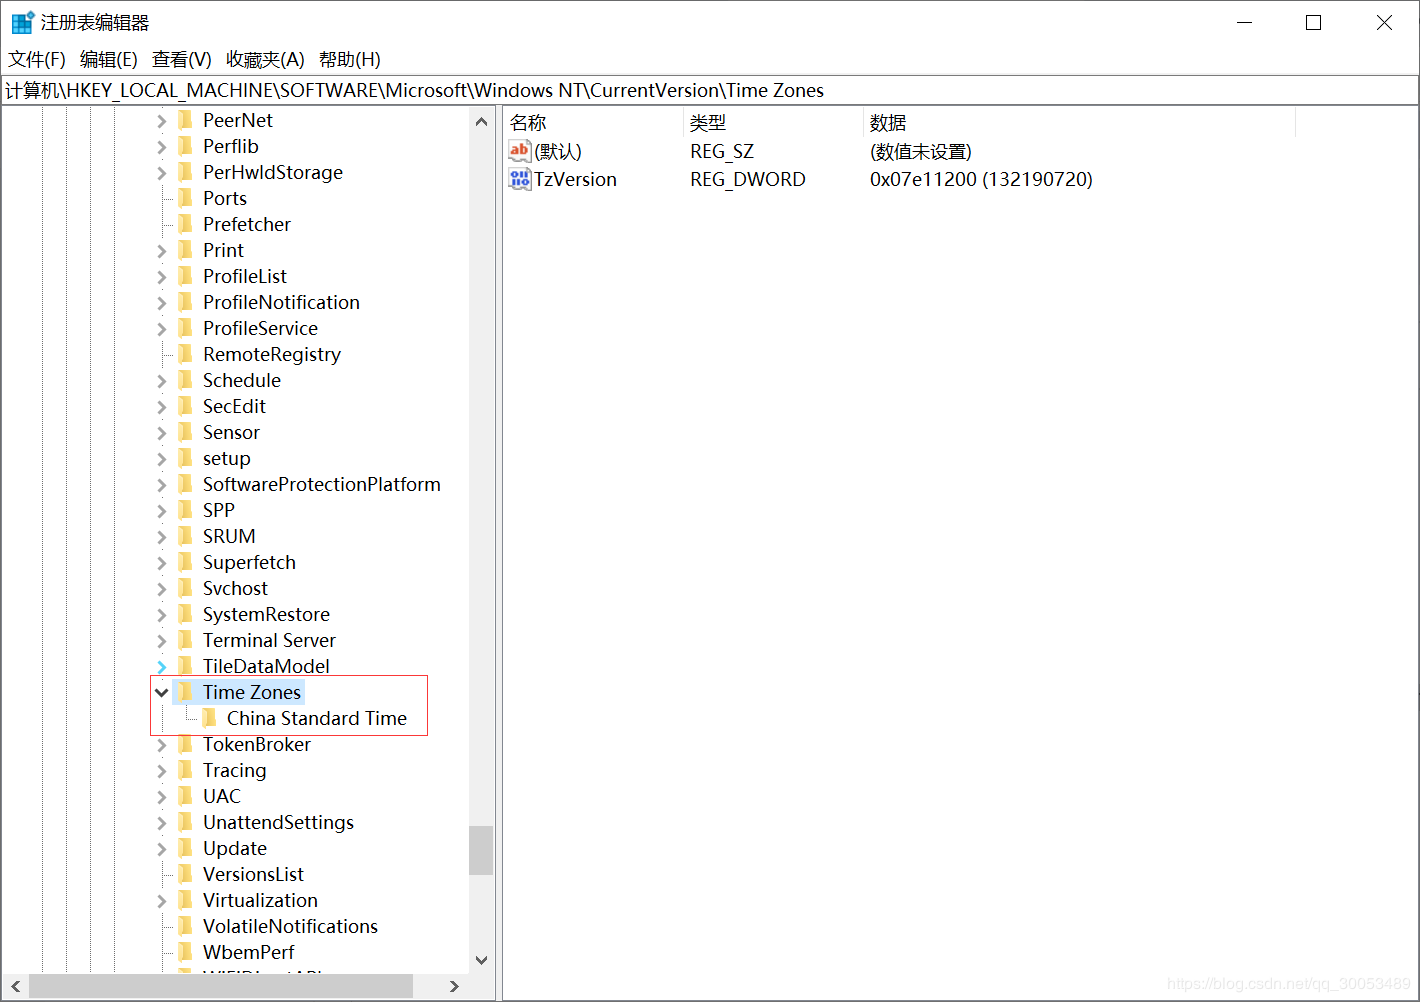The height and width of the screenshot is (1002, 1420).
Task: Collapse the Time Zones key
Action: (161, 692)
